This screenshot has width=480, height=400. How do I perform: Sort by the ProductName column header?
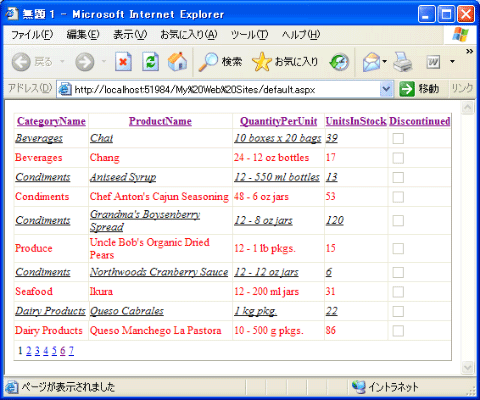pos(160,121)
